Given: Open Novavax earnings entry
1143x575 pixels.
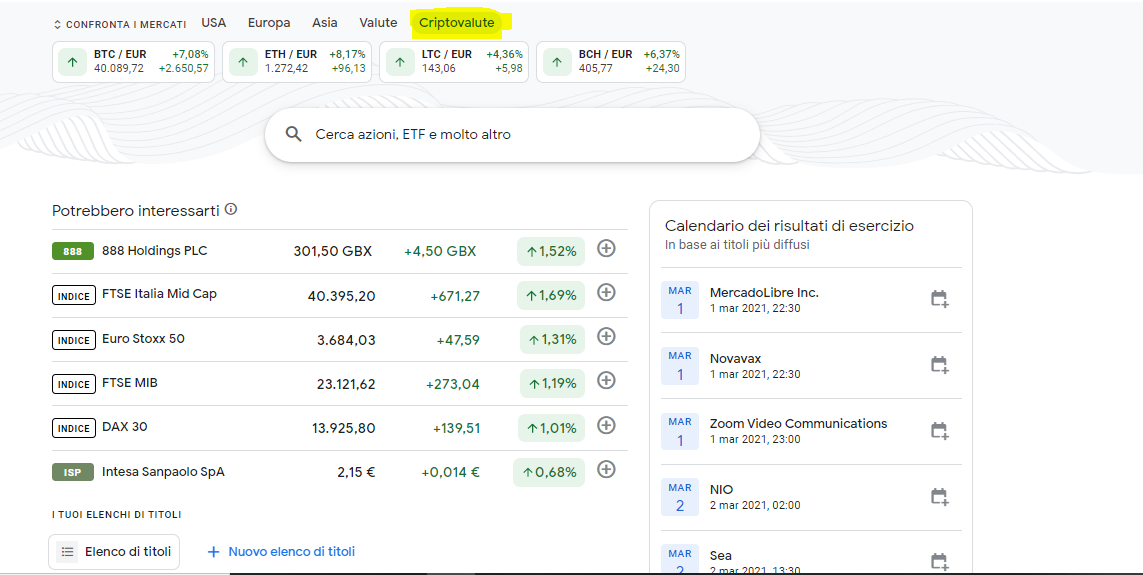Looking at the screenshot, I should (x=811, y=366).
